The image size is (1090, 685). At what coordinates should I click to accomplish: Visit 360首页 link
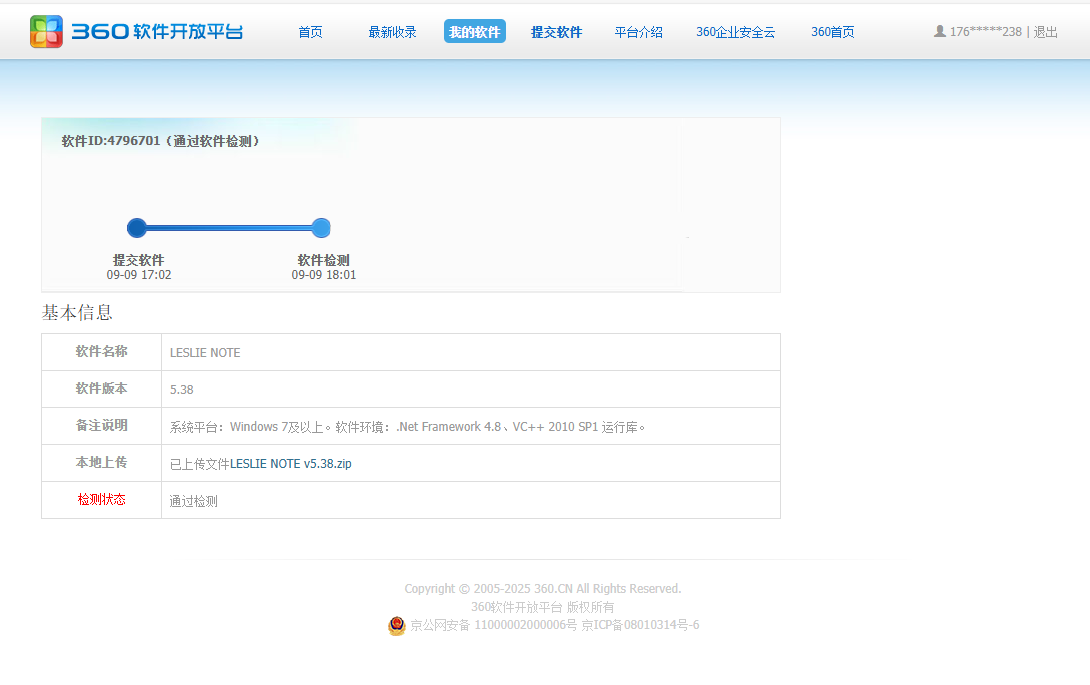(833, 32)
